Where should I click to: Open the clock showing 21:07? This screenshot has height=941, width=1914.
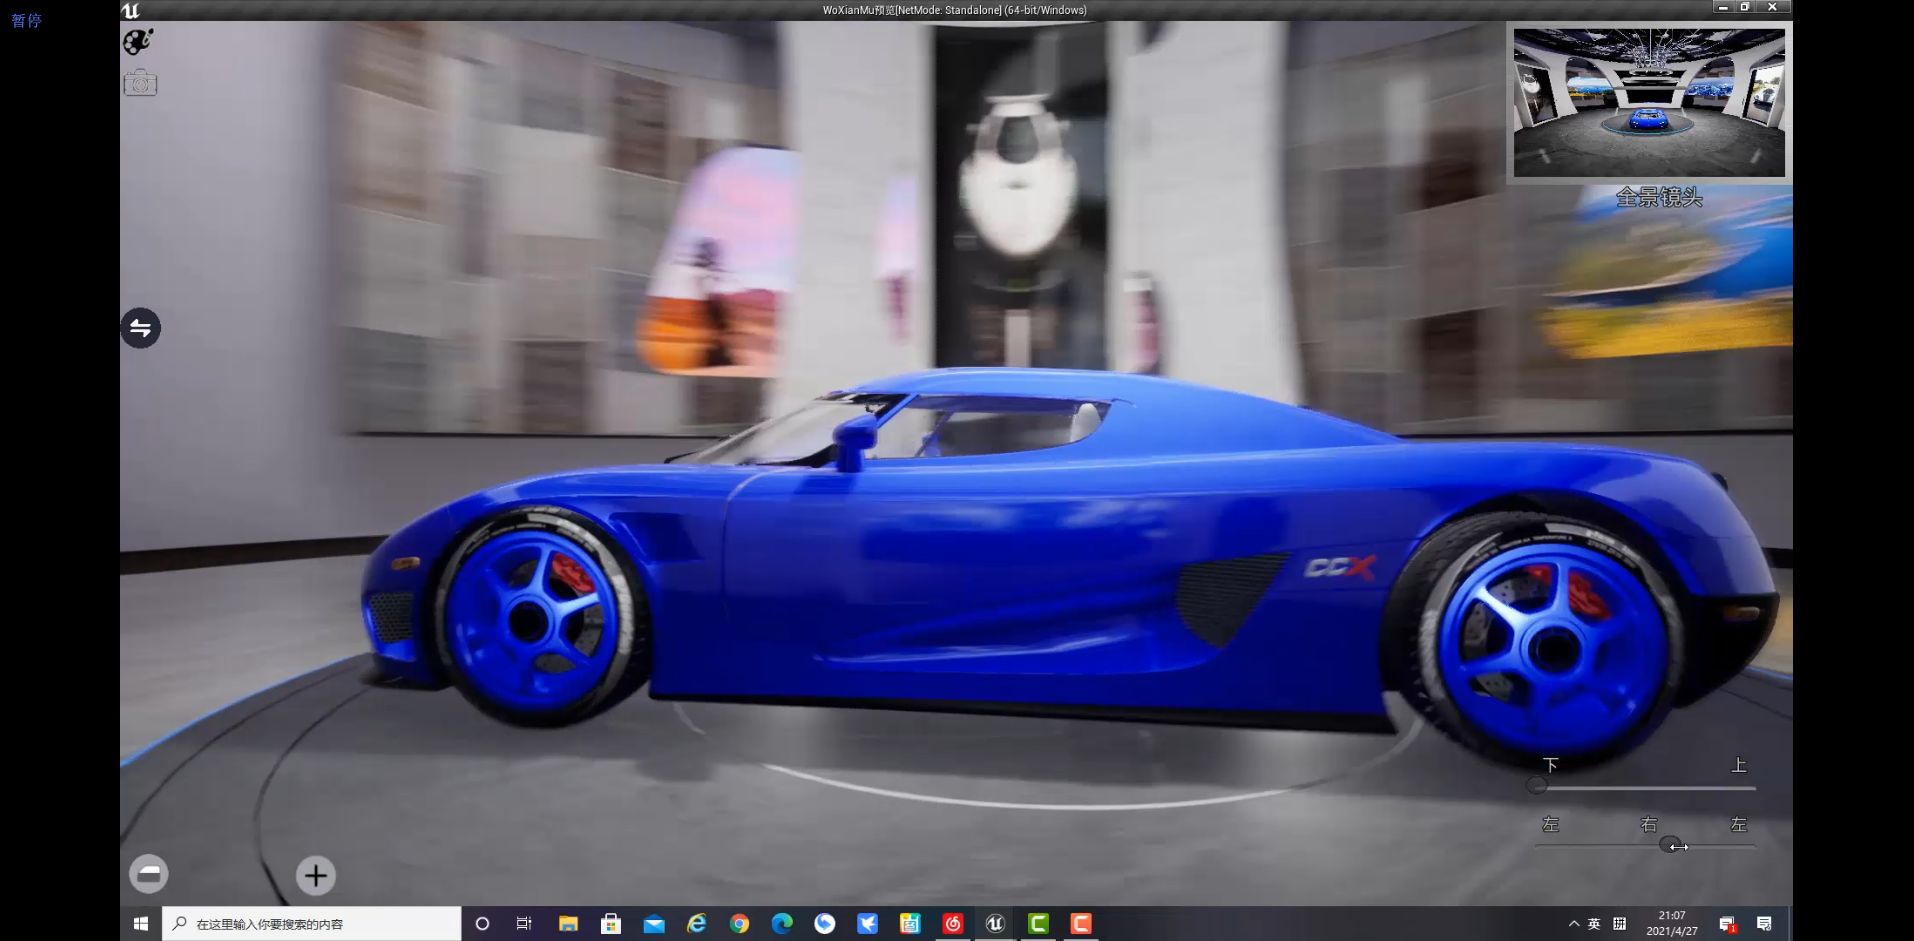(1672, 923)
